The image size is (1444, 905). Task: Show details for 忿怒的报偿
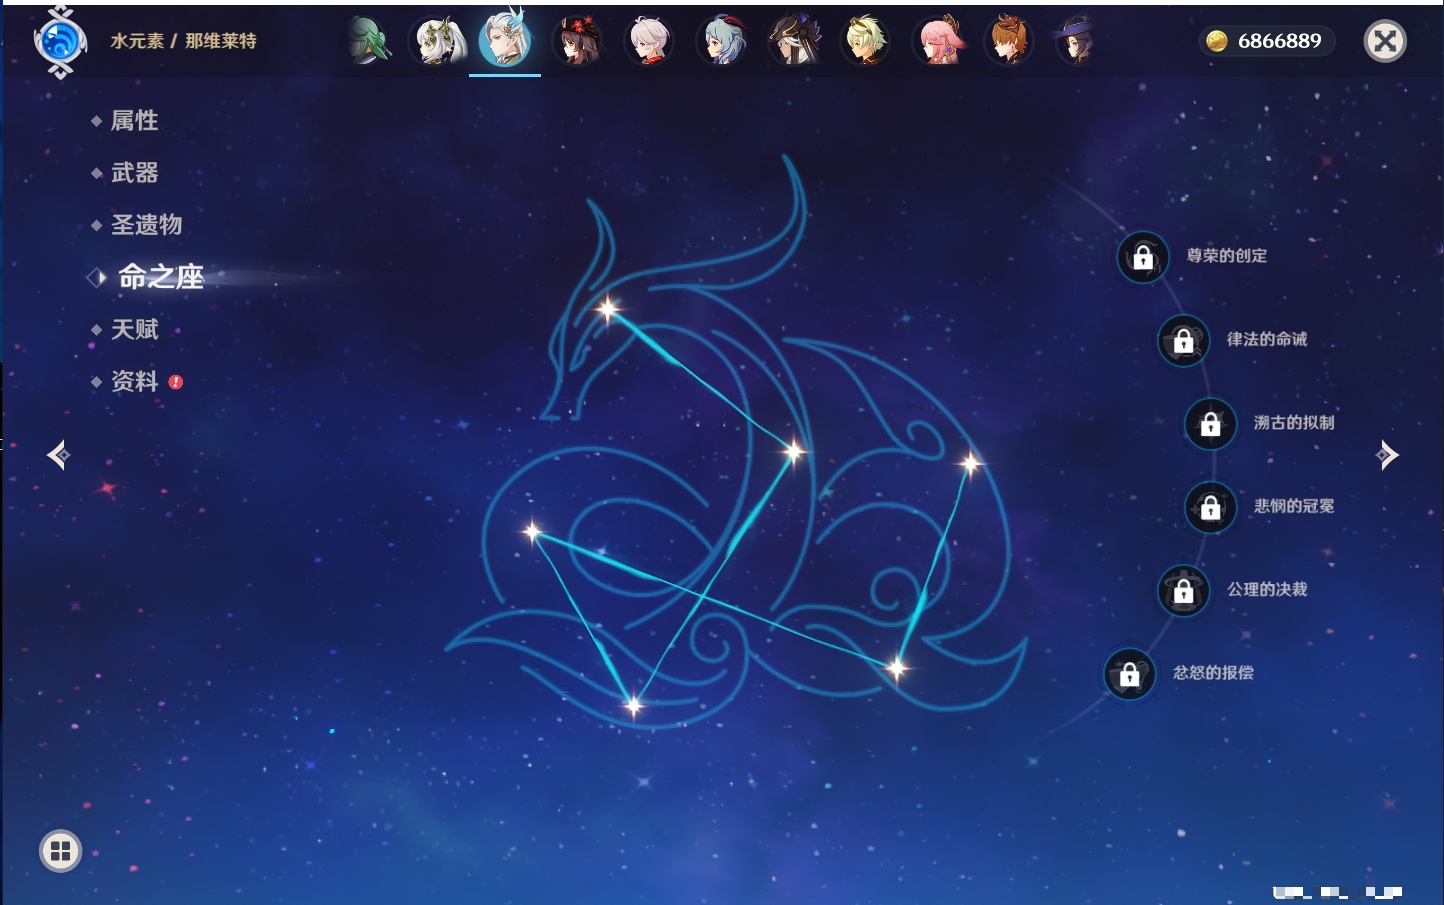(1213, 672)
